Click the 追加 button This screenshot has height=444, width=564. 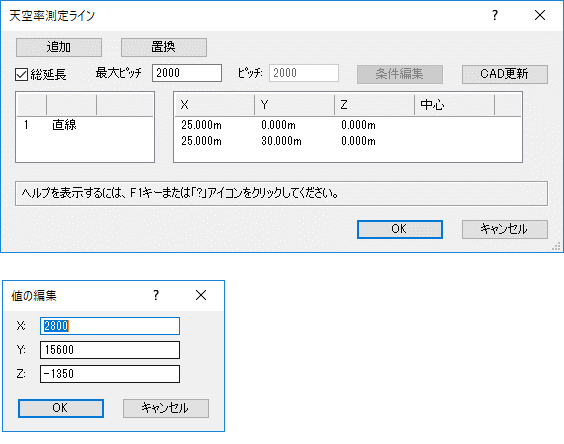(x=59, y=47)
